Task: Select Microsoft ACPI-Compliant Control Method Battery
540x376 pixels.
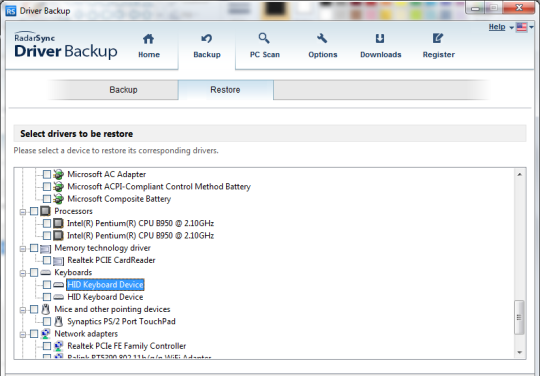Action: pyautogui.click(x=159, y=187)
